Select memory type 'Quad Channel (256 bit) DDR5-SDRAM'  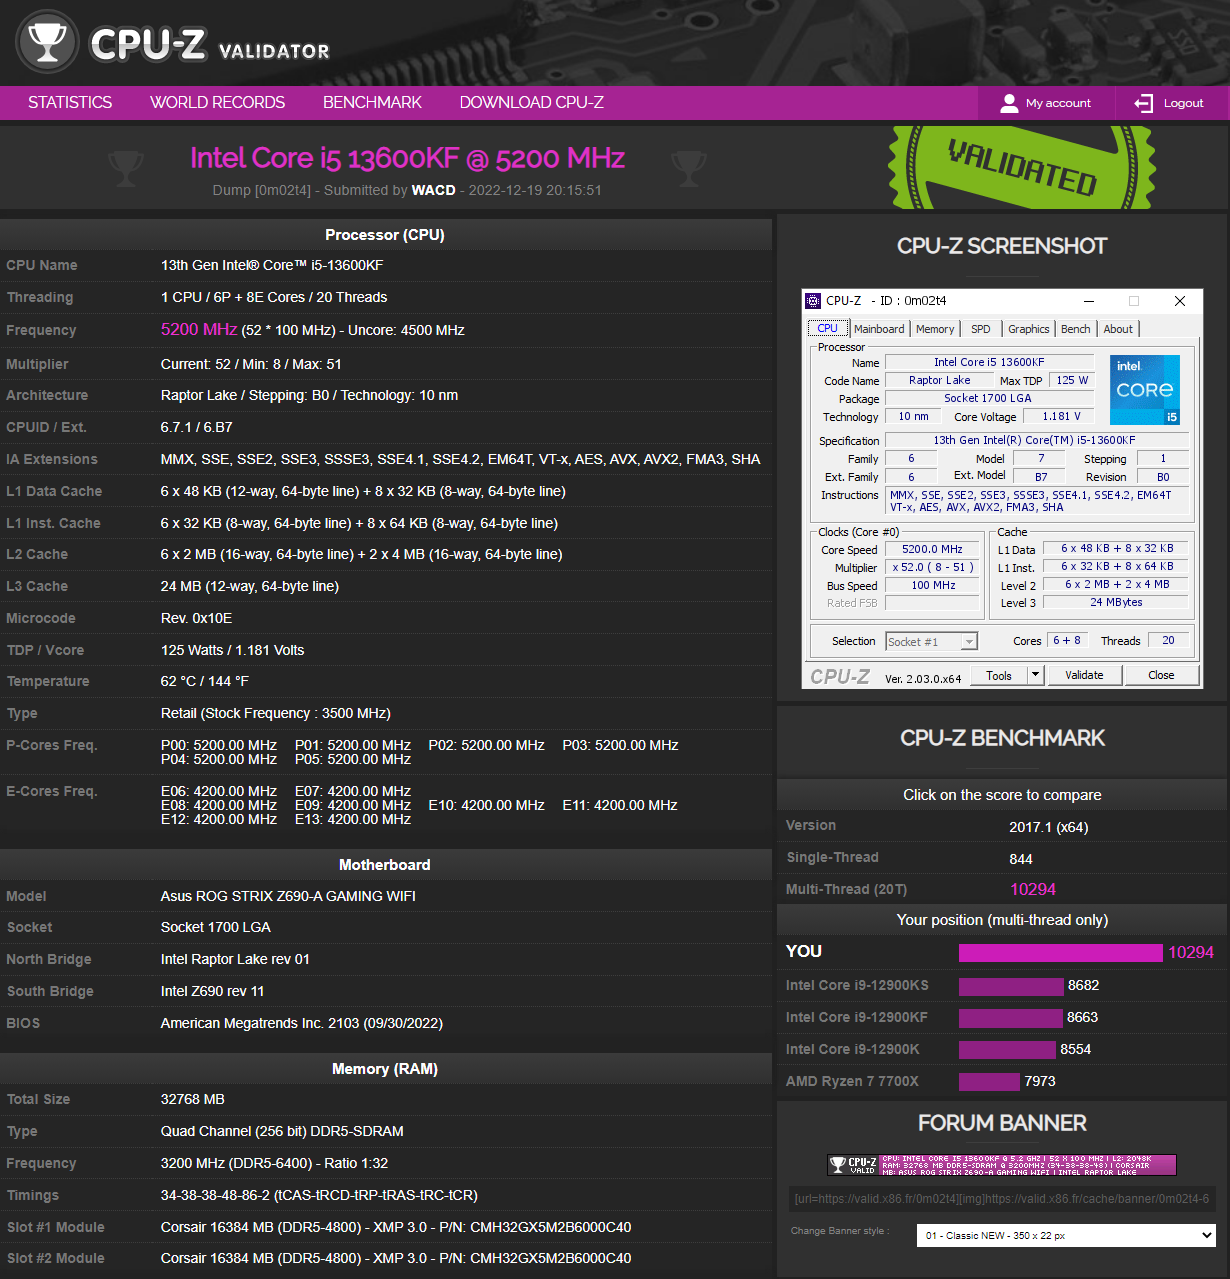coord(282,1131)
